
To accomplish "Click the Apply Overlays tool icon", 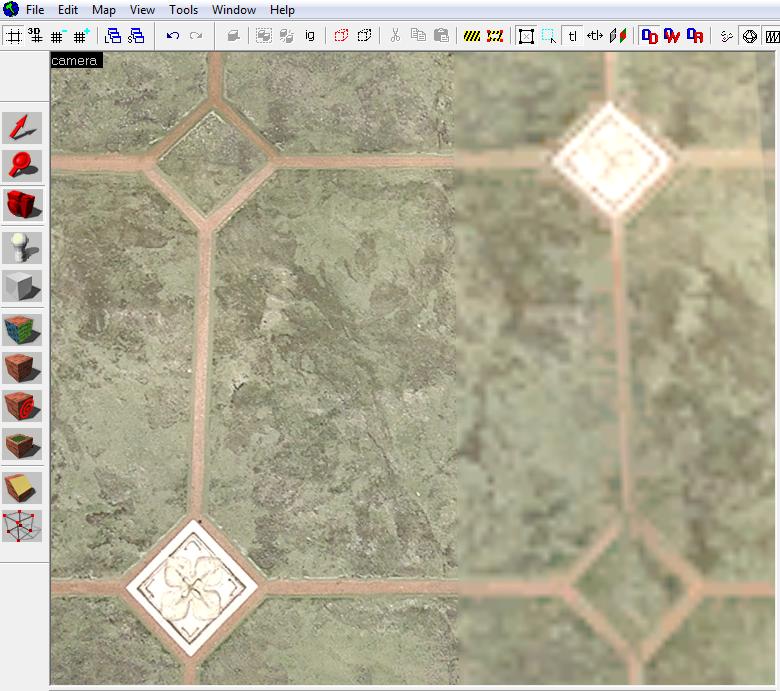I will click(x=22, y=443).
